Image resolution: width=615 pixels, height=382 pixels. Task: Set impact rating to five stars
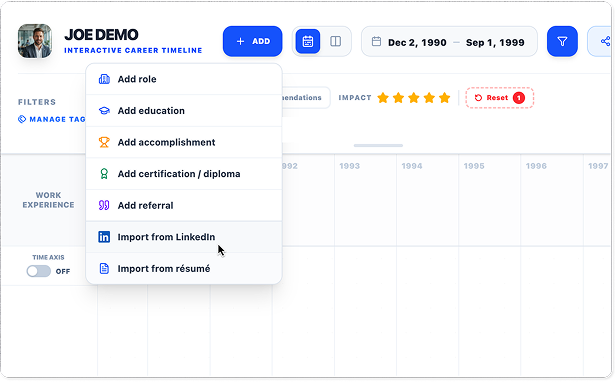(444, 98)
